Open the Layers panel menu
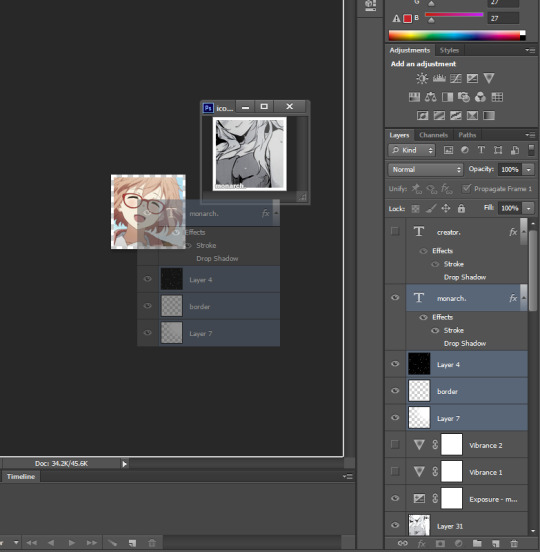 pyautogui.click(x=530, y=135)
